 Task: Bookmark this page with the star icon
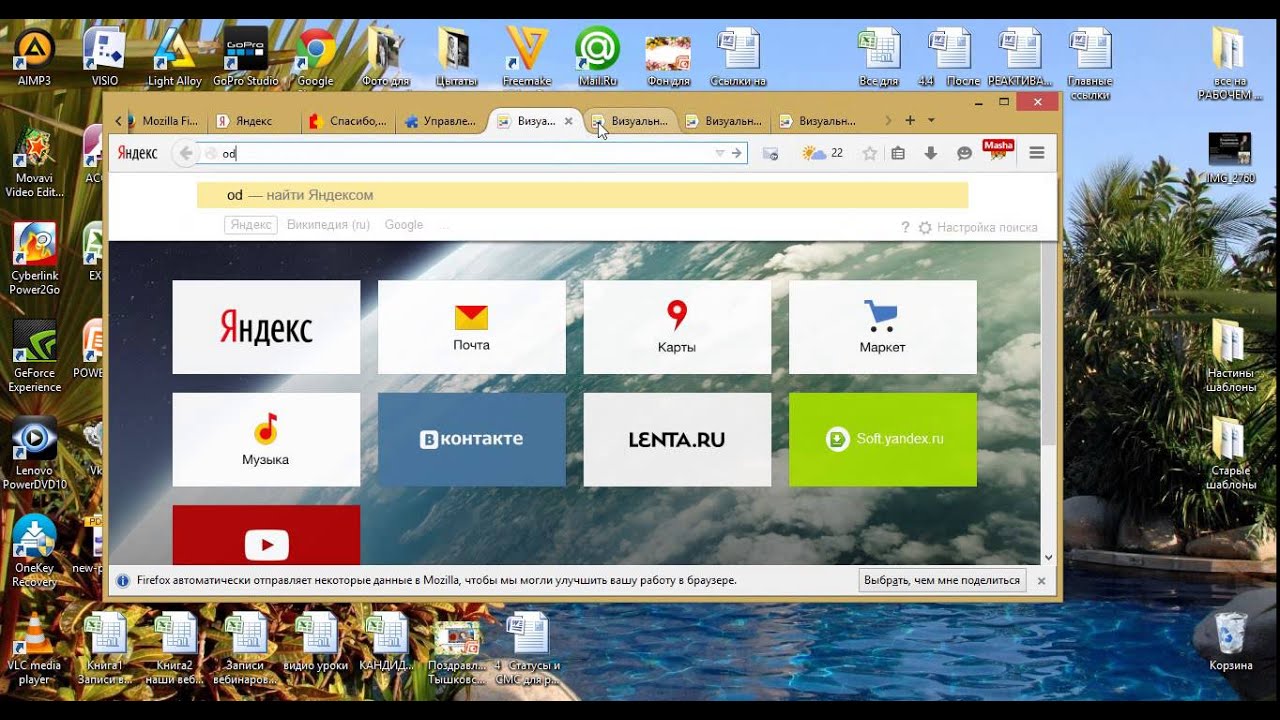click(x=869, y=153)
